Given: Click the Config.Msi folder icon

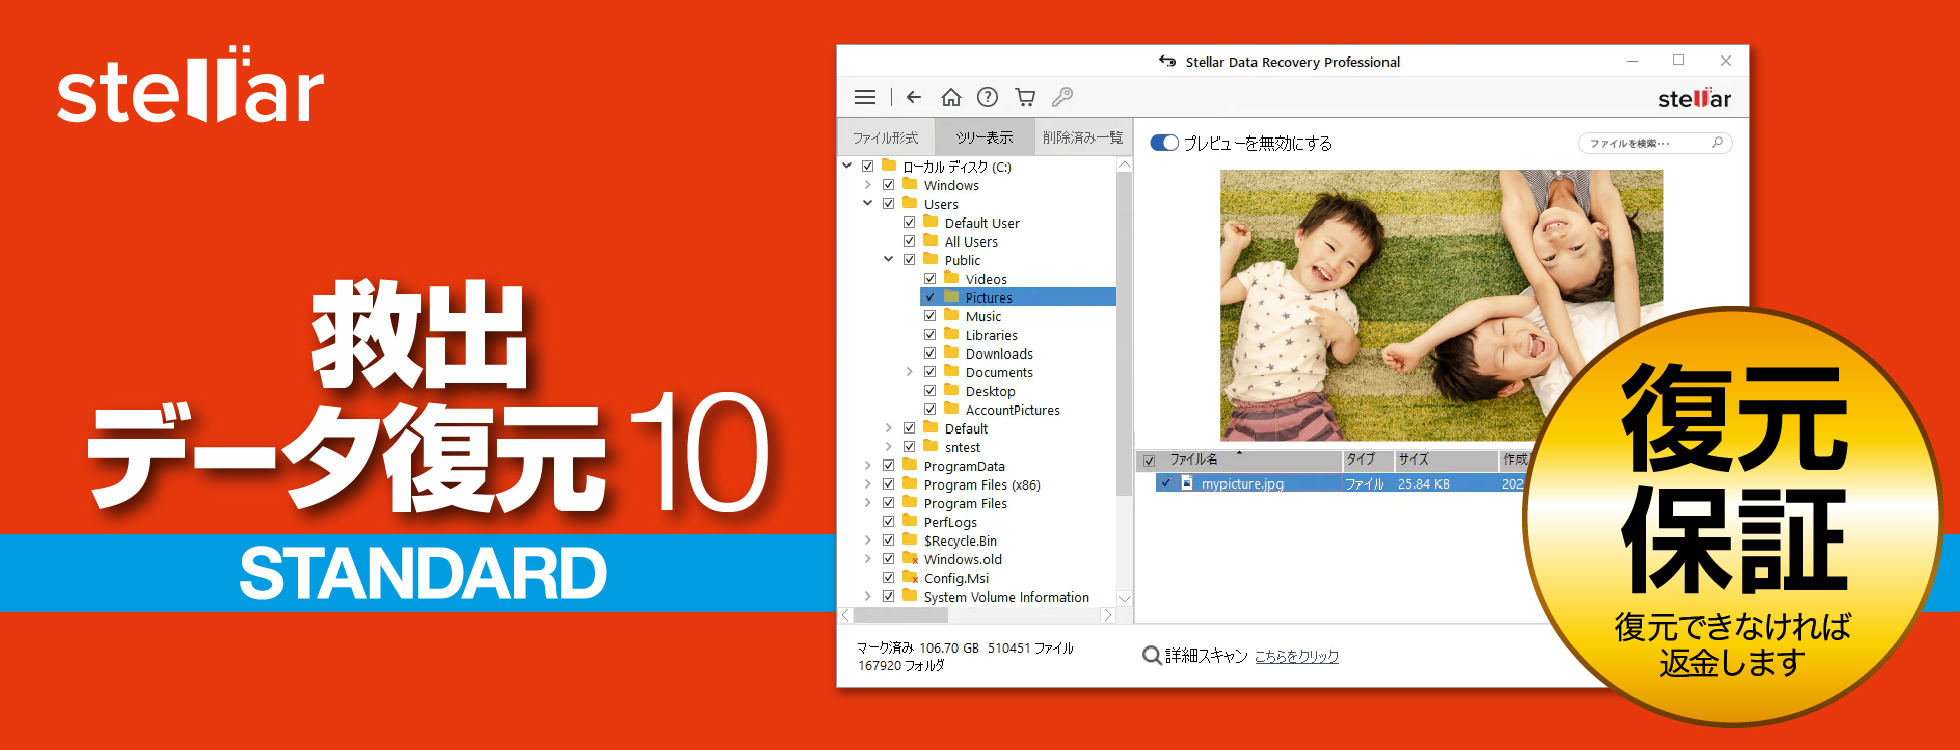Looking at the screenshot, I should [910, 577].
